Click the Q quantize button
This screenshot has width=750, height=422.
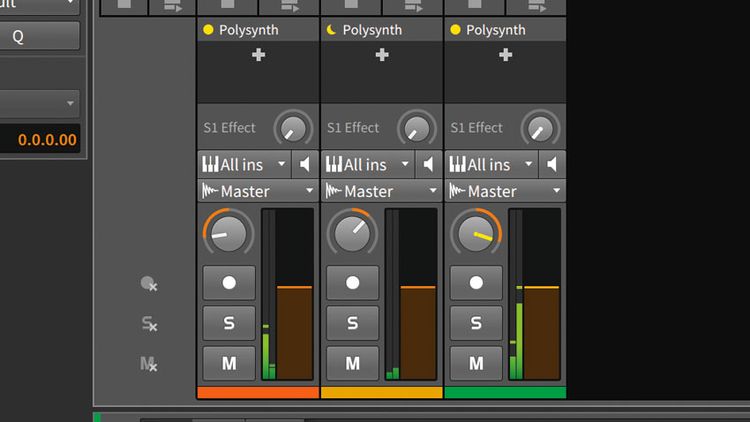pos(39,36)
